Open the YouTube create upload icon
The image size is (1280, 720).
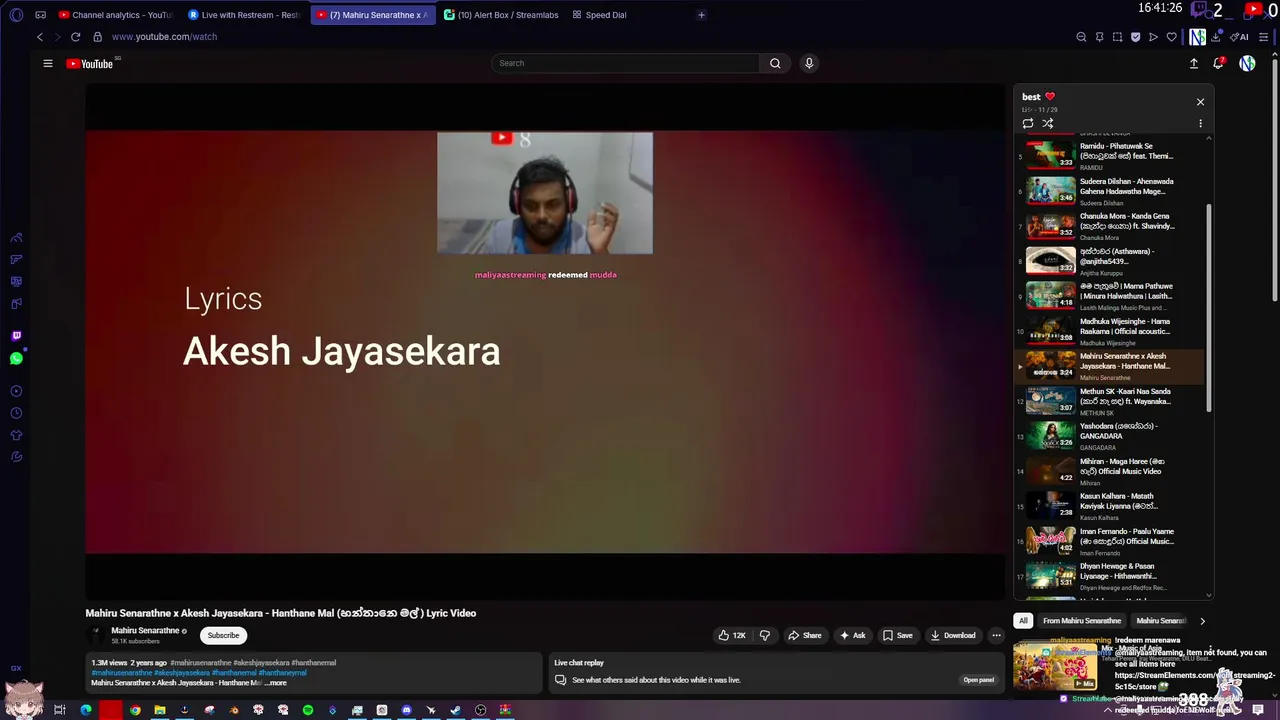pyautogui.click(x=1193, y=63)
